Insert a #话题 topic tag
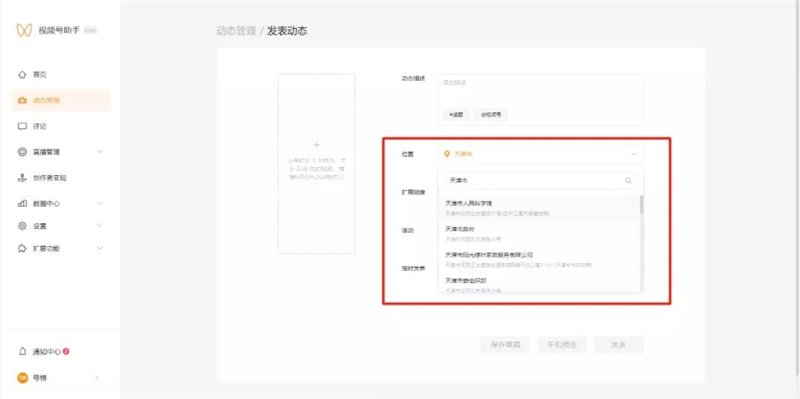 (x=456, y=115)
